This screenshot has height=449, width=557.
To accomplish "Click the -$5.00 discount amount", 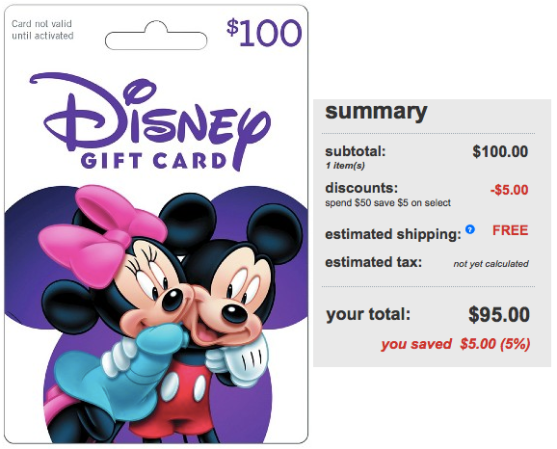I will pos(509,190).
